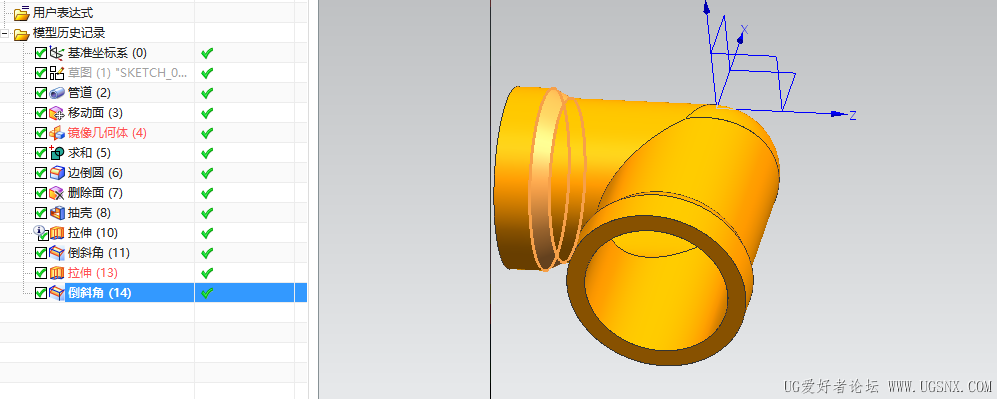Select the 管道 (2) feature
997x399 pixels.
tap(89, 93)
